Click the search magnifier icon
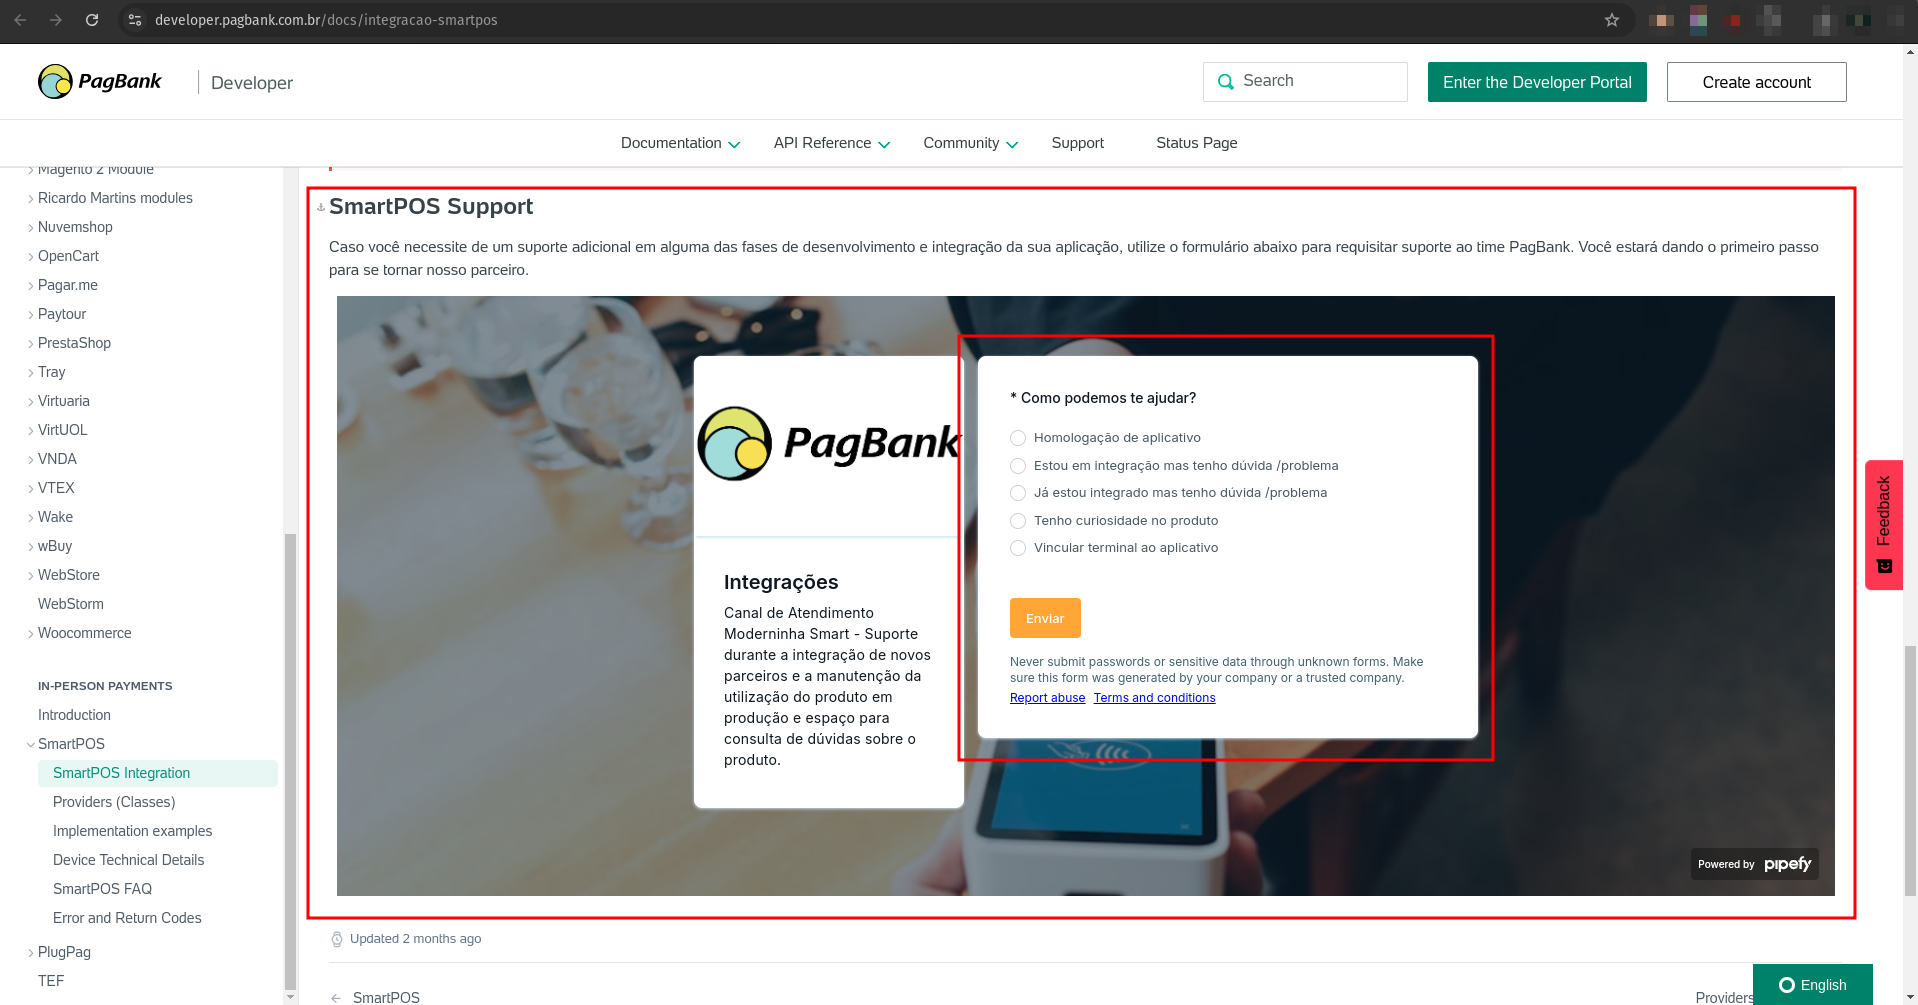This screenshot has width=1918, height=1005. coord(1225,82)
